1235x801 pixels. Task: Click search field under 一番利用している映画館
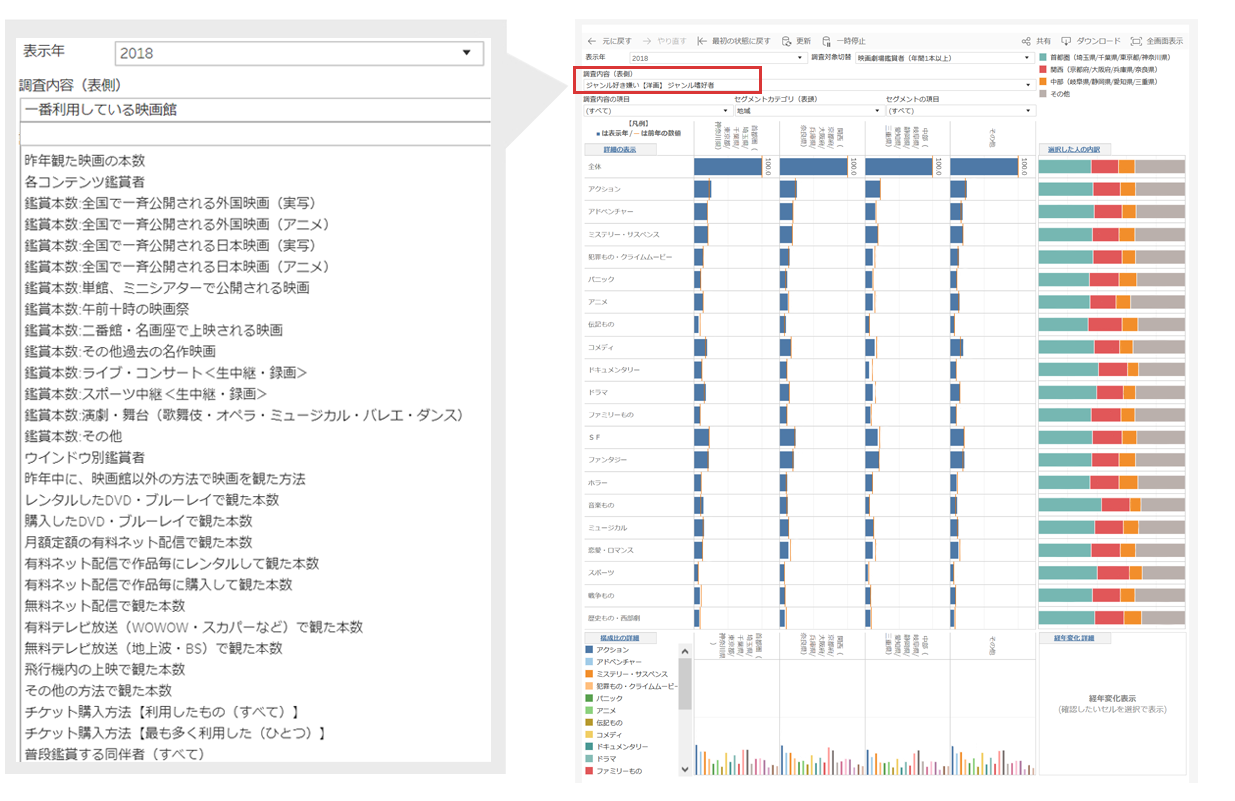click(x=255, y=135)
